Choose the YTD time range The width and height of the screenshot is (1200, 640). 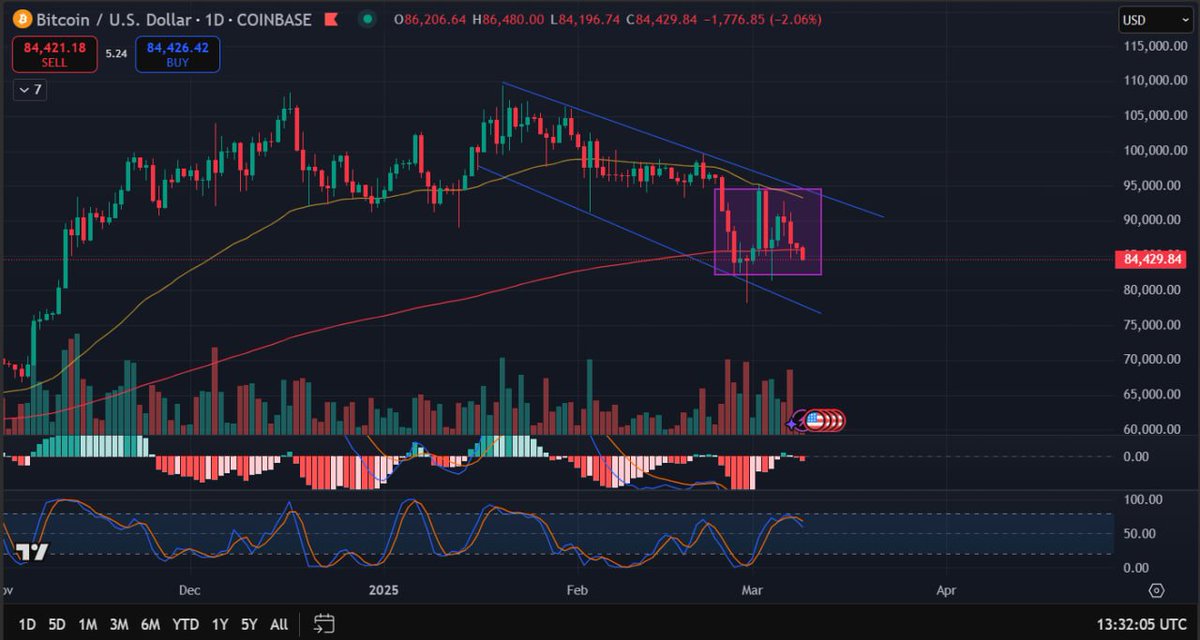pos(186,624)
